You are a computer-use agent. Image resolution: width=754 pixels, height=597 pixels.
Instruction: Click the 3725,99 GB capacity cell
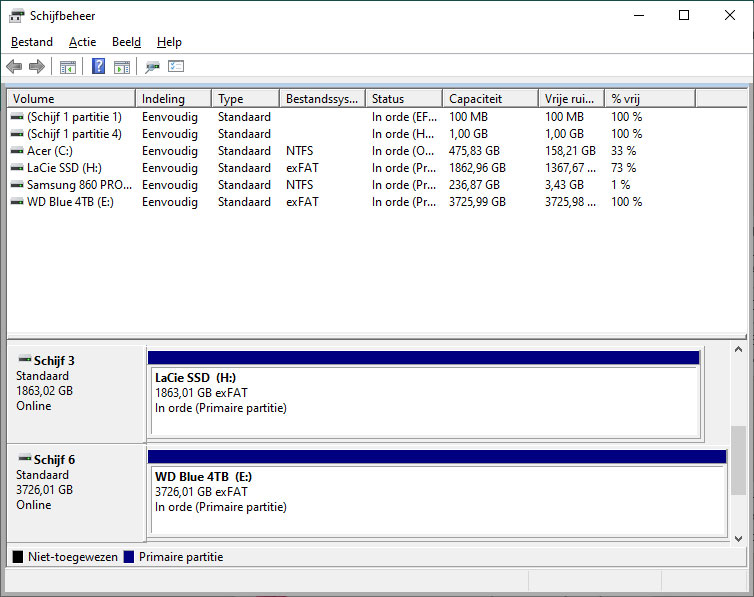tap(478, 202)
